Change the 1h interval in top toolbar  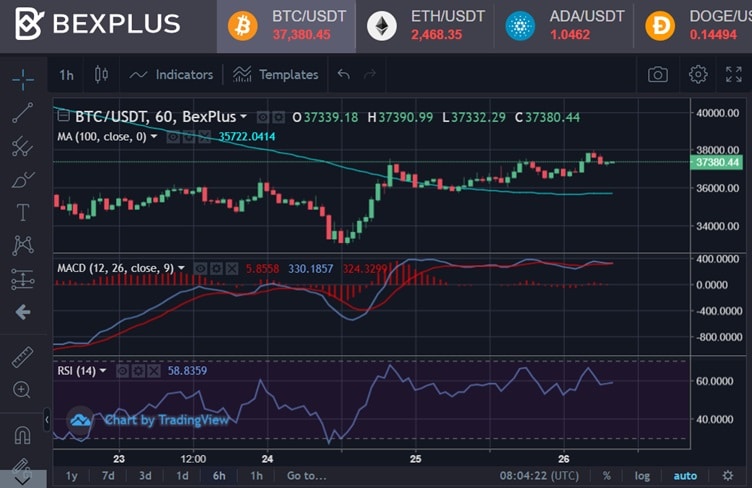tap(67, 75)
